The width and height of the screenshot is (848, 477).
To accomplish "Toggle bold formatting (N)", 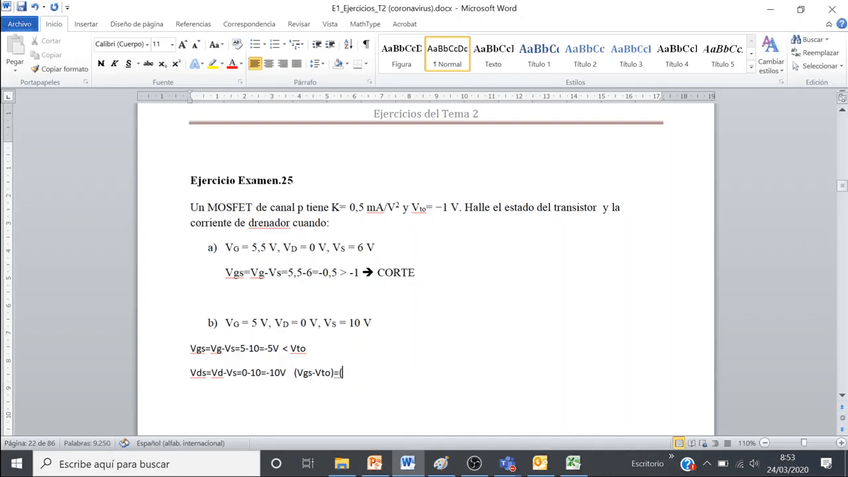I will 101,64.
